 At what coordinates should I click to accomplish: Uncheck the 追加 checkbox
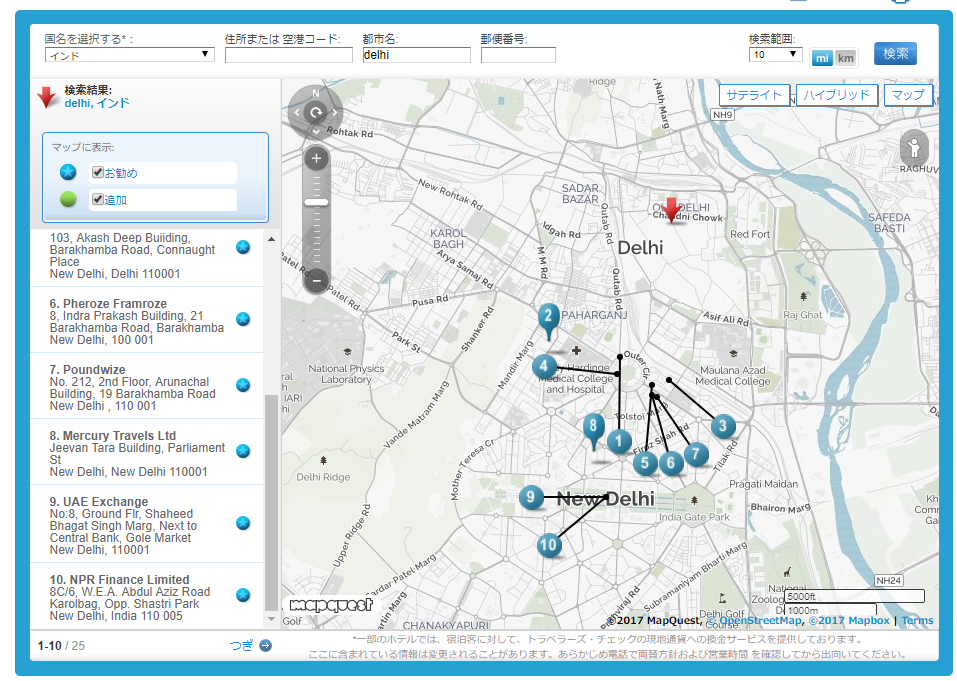(x=98, y=199)
